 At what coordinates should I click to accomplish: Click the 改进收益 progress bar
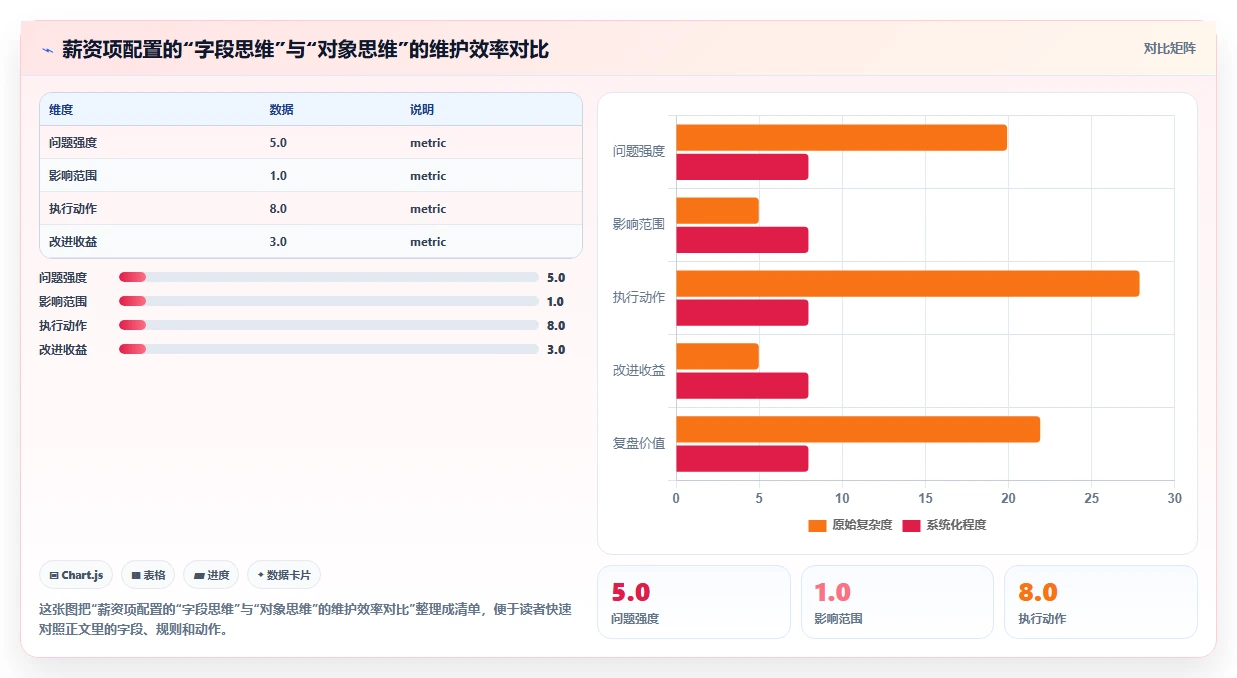pos(328,349)
